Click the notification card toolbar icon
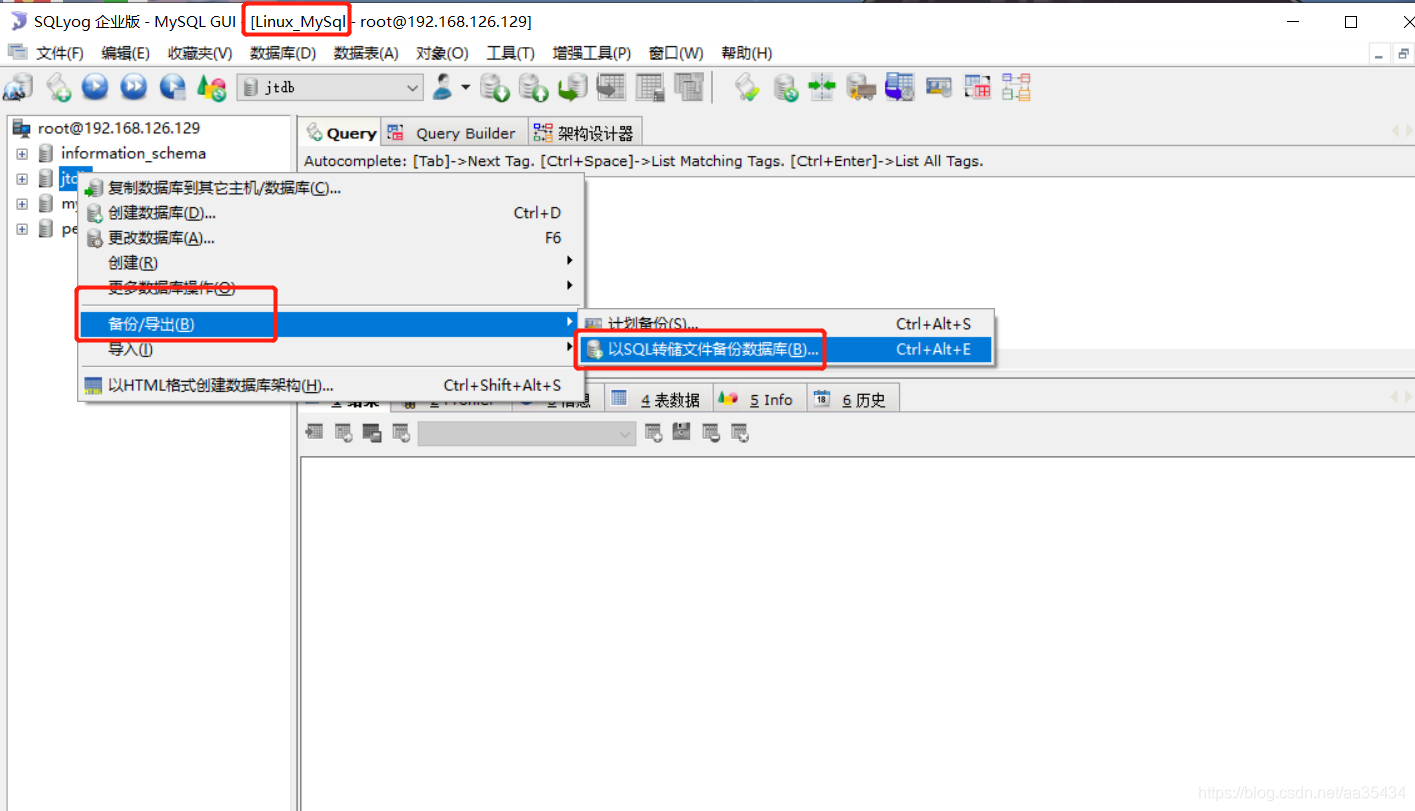Screen dimensions: 1415x811 pyautogui.click(x=938, y=88)
